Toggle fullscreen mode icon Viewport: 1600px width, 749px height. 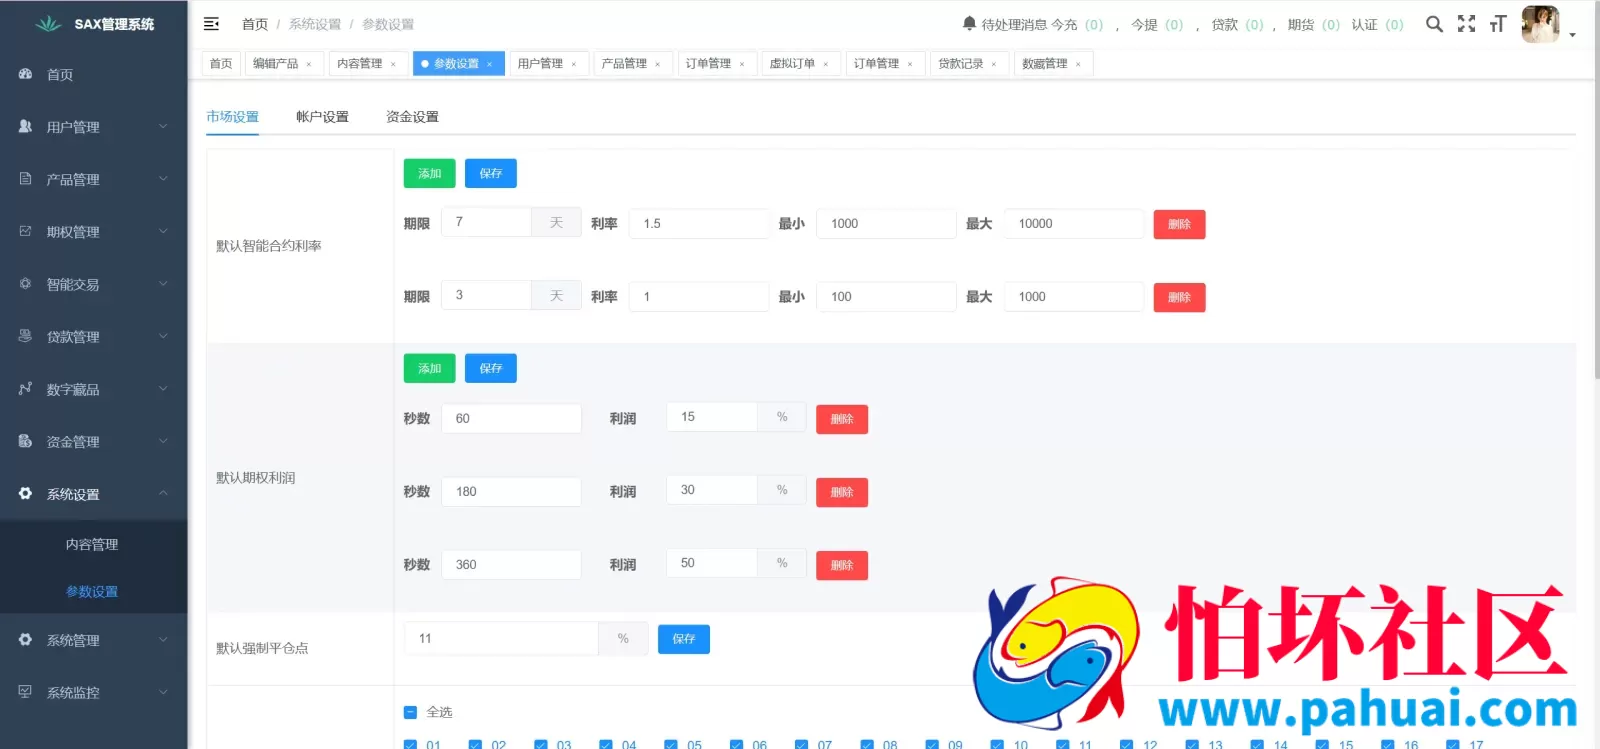click(x=1466, y=24)
